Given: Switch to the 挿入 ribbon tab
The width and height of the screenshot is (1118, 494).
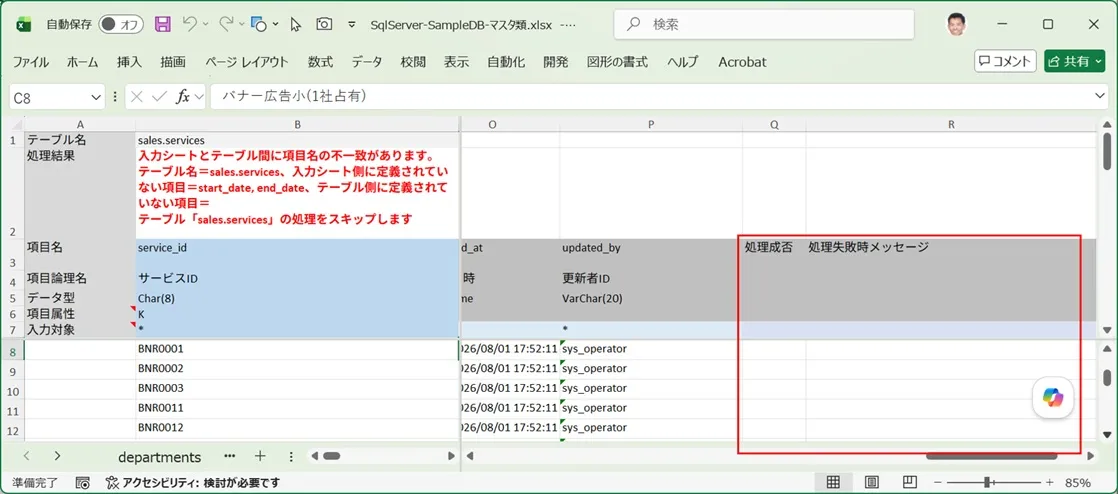Looking at the screenshot, I should pos(129,62).
